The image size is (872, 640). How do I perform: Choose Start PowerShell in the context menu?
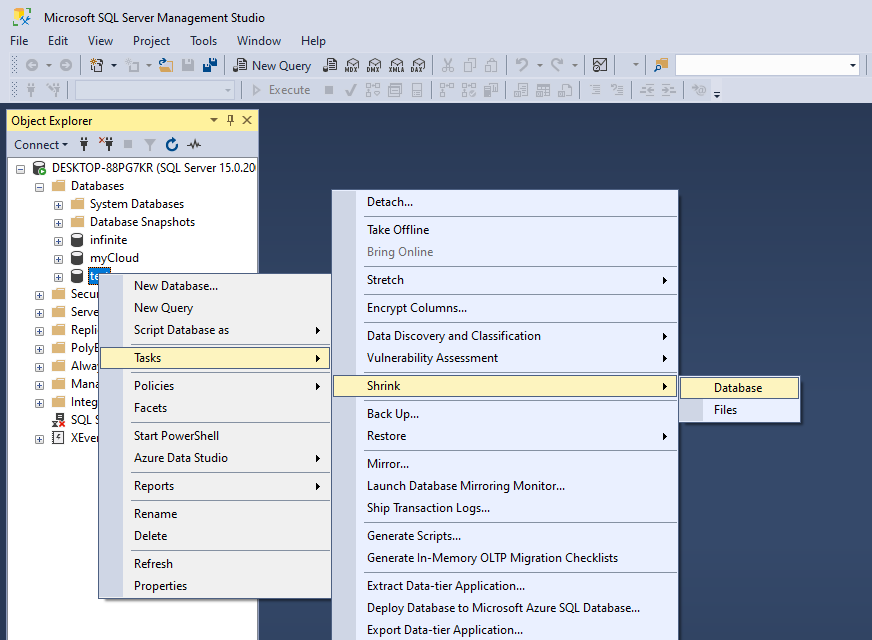pos(215,436)
